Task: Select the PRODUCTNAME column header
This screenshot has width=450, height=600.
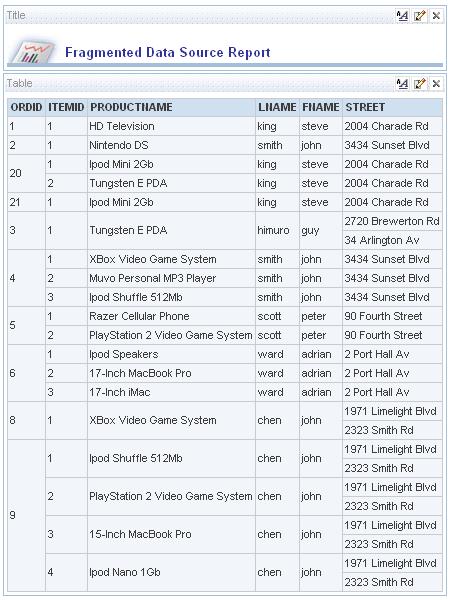Action: coord(171,107)
